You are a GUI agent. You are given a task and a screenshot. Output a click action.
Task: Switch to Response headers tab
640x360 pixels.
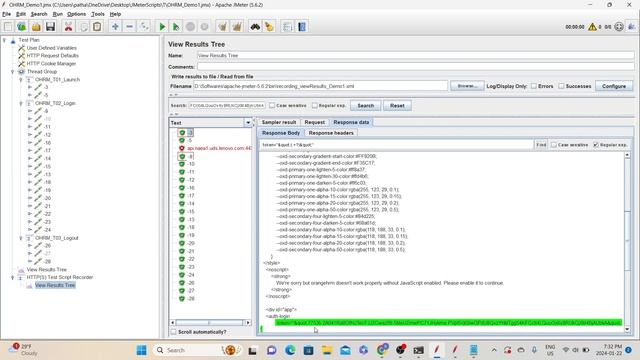[331, 133]
